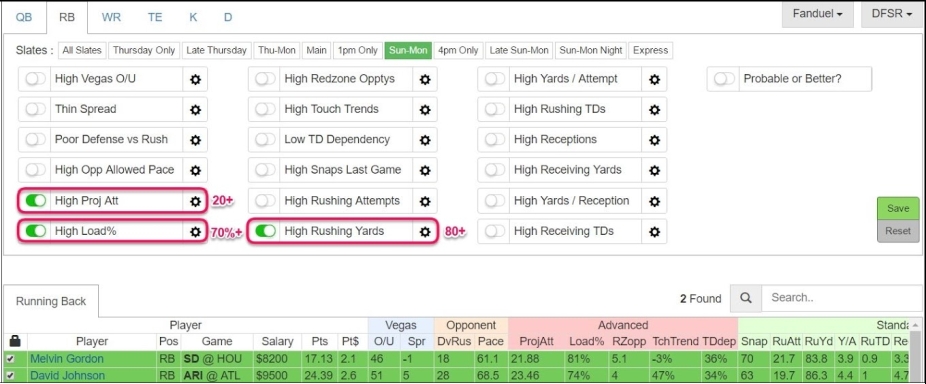Select the Sun-Mon Night slate
926x384 pixels.
point(591,50)
